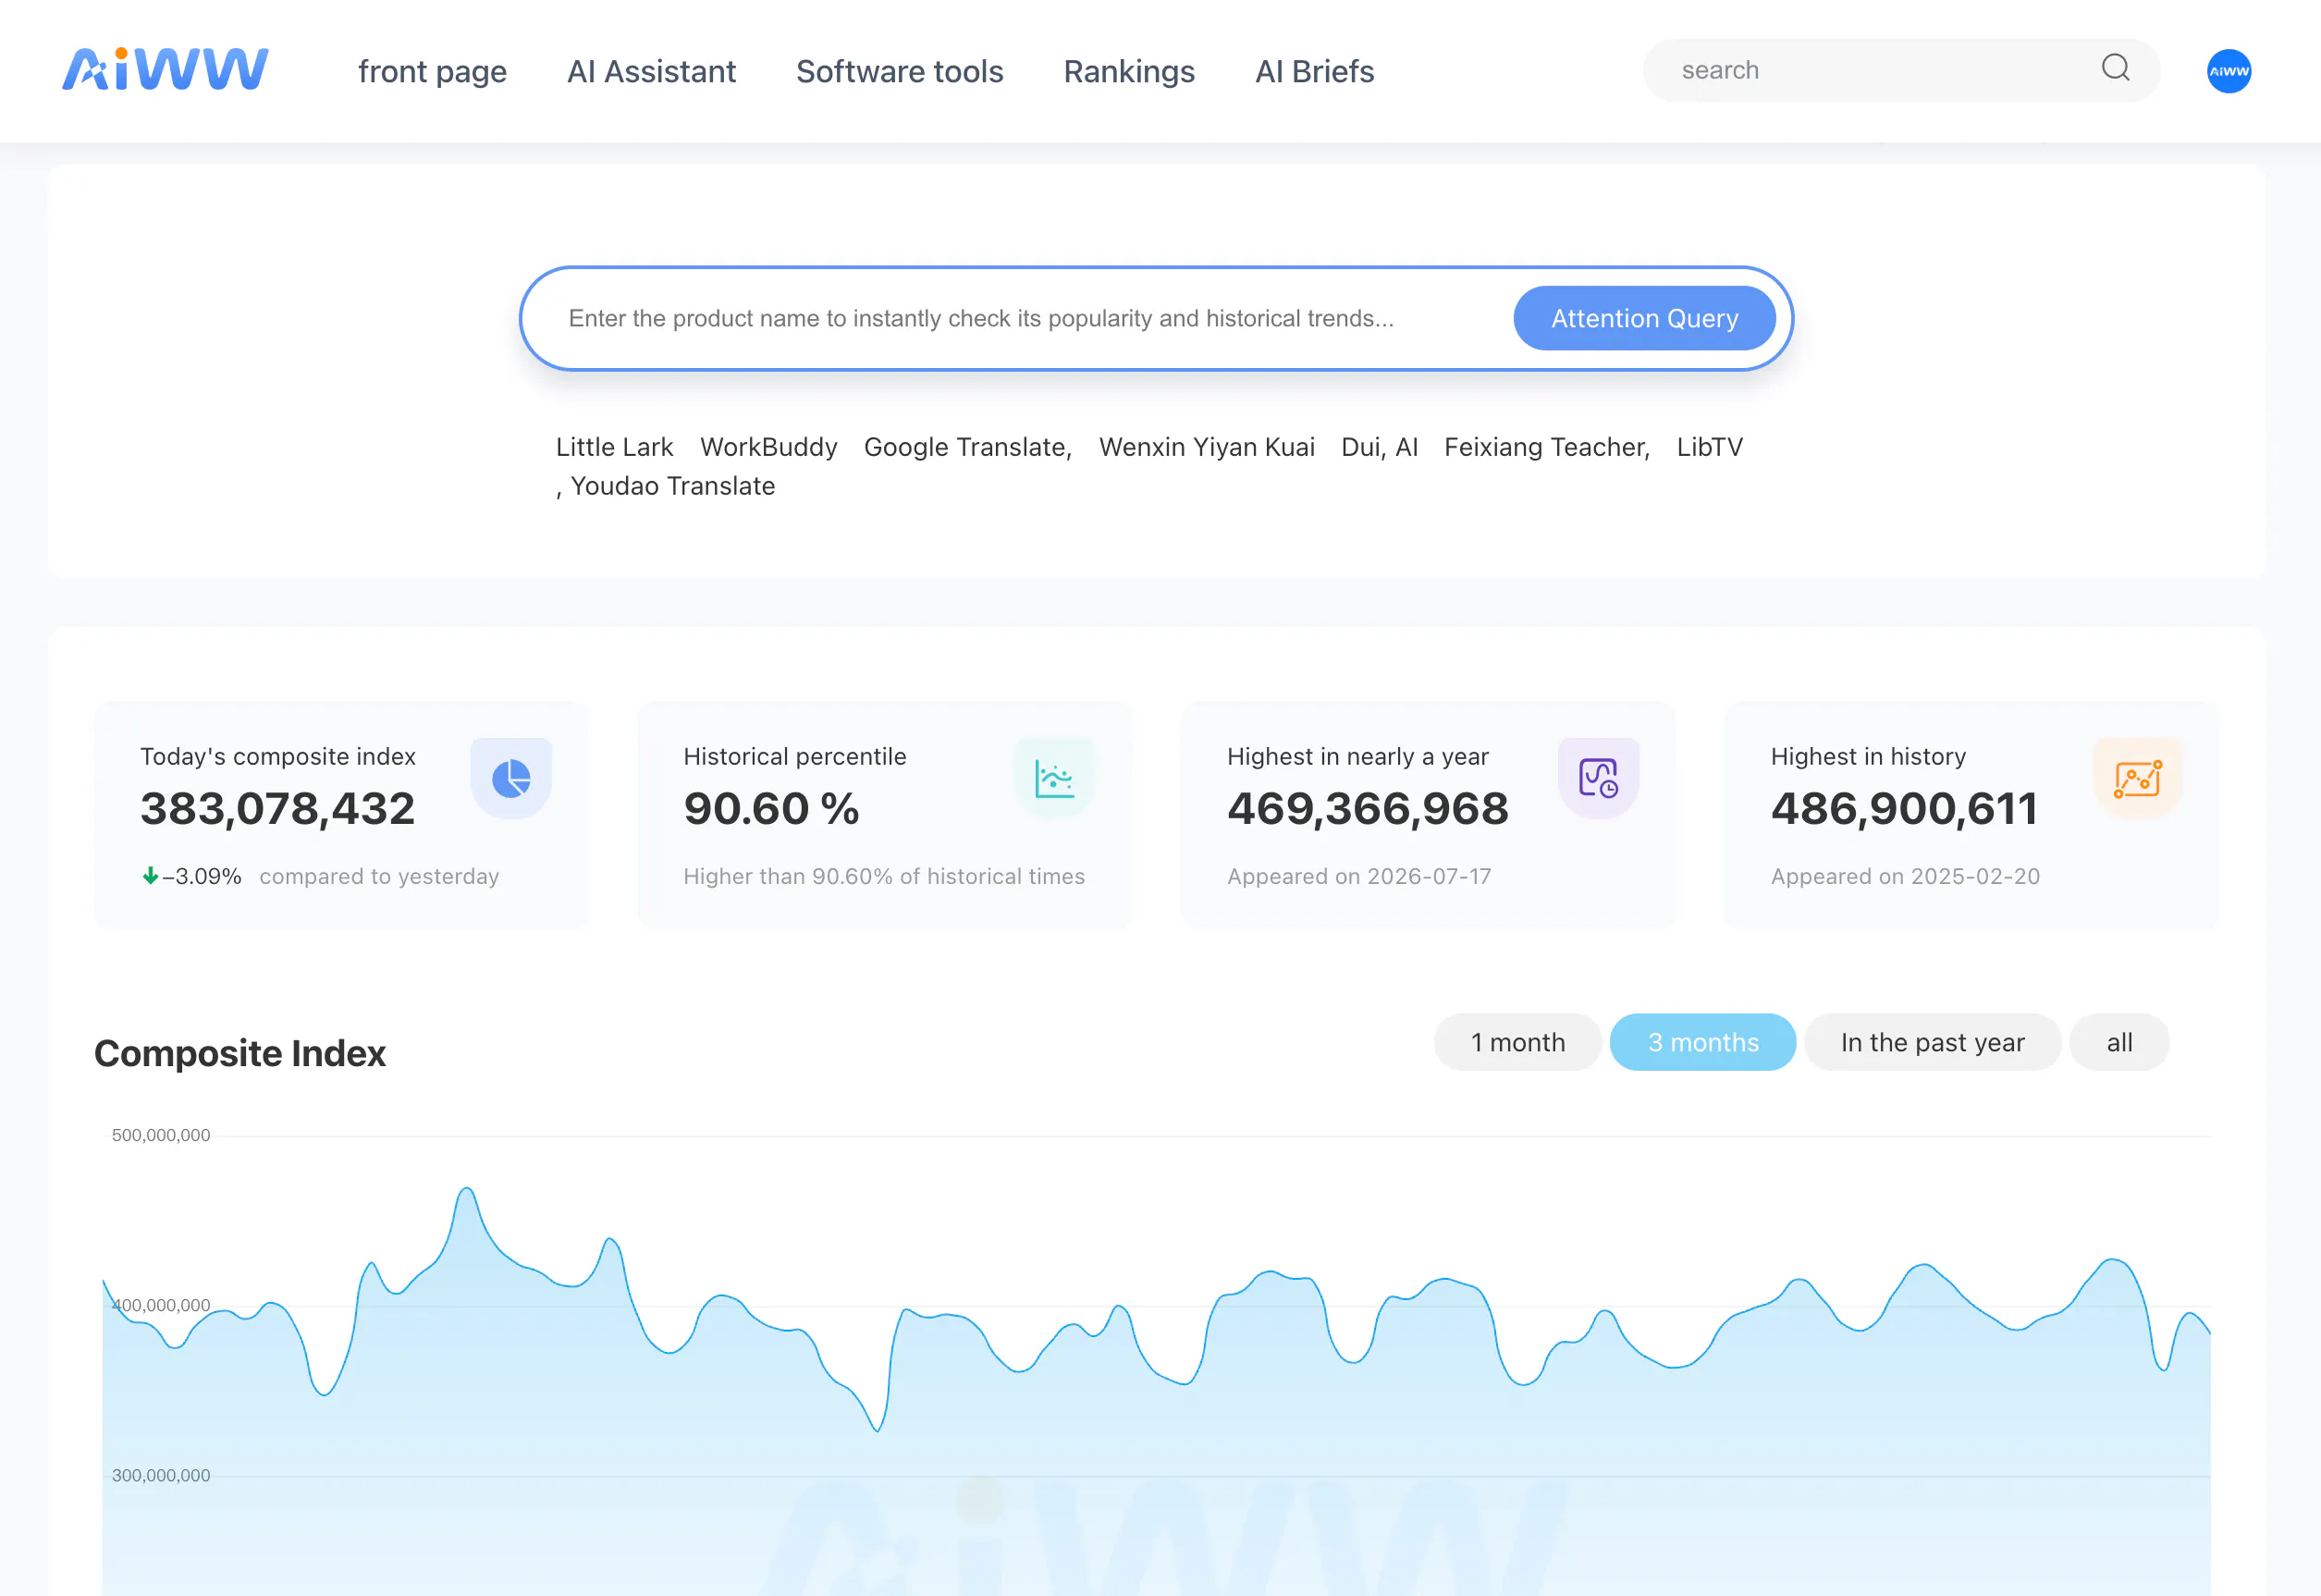The image size is (2321, 1596).
Task: Click the Dui, AI suggestion
Action: [1379, 447]
